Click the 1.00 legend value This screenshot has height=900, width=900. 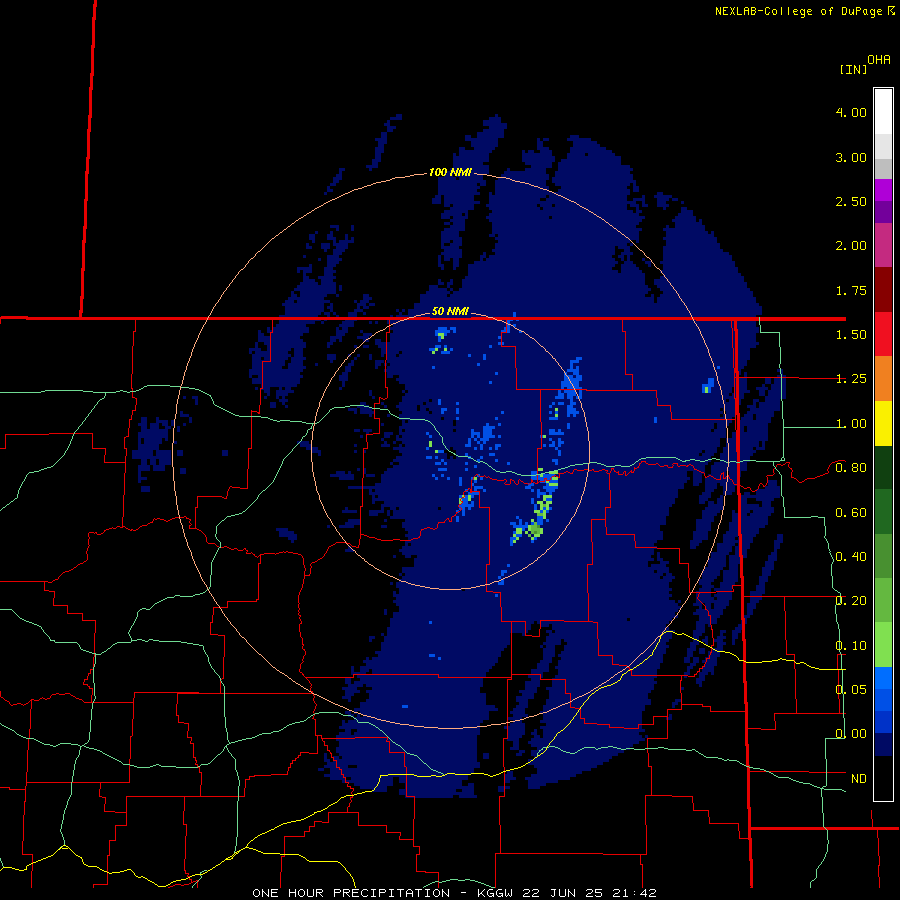pos(851,424)
